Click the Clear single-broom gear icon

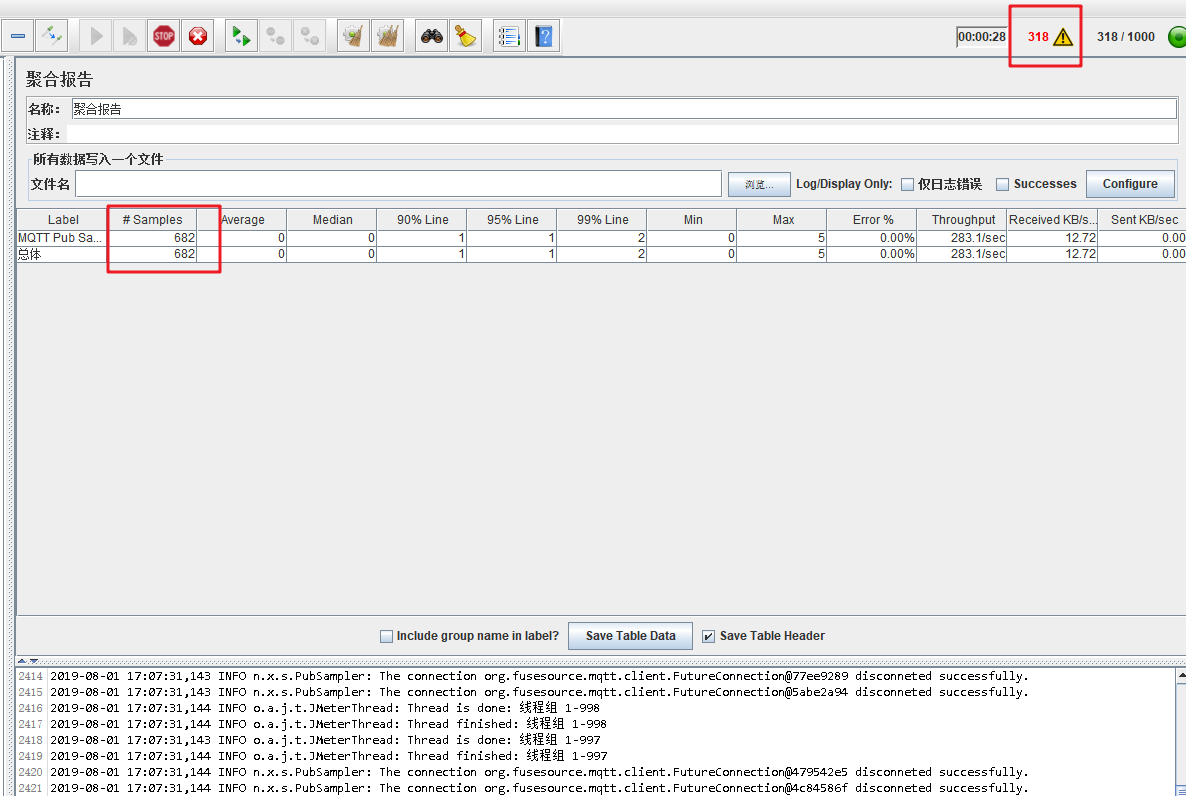pyautogui.click(x=353, y=36)
